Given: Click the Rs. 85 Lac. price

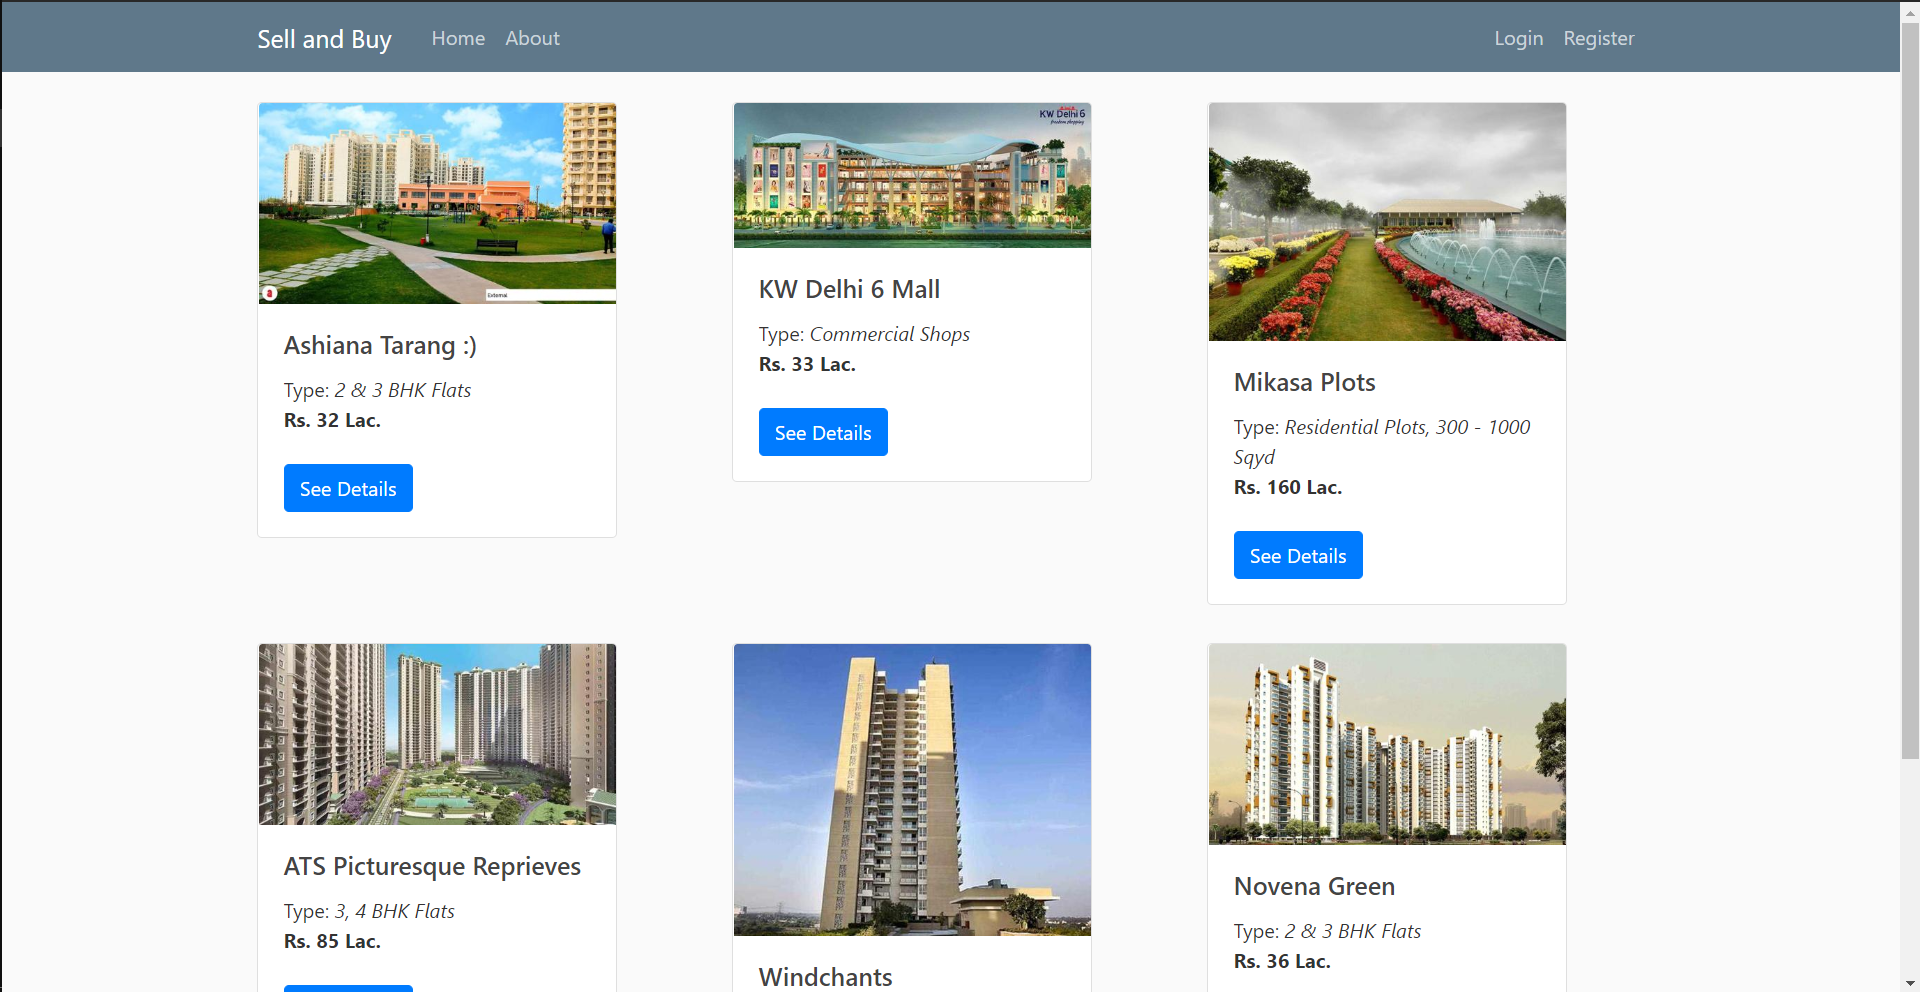Looking at the screenshot, I should [x=332, y=941].
